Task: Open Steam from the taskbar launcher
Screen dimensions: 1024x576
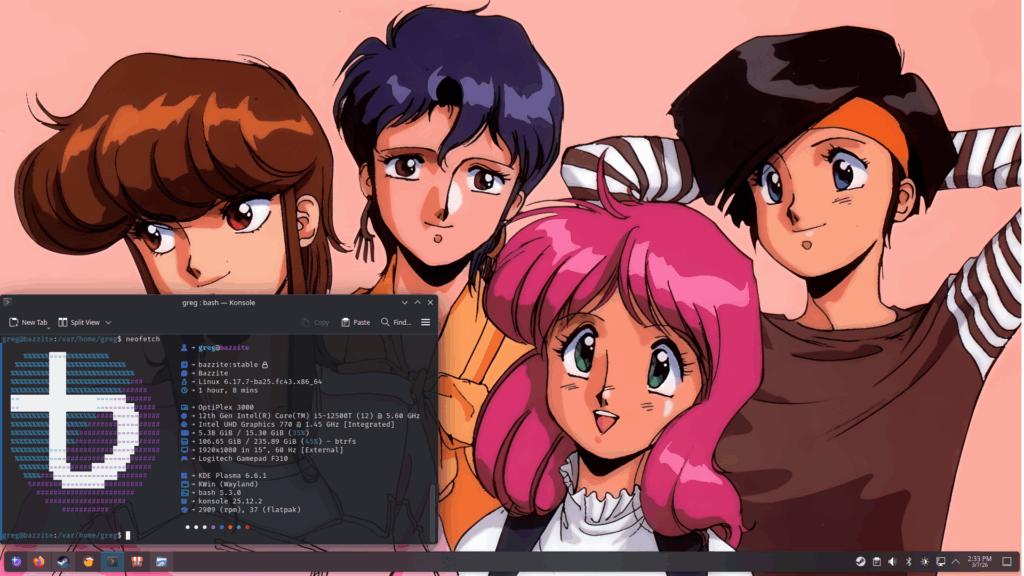Action: point(64,562)
